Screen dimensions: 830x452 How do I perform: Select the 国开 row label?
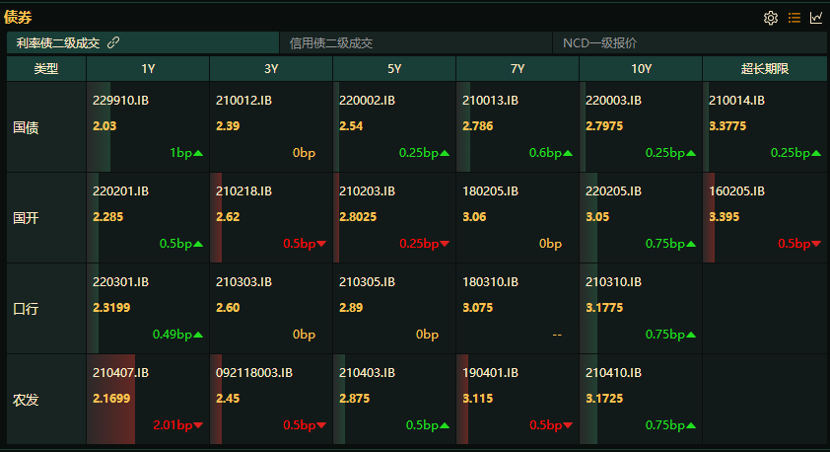click(26, 218)
